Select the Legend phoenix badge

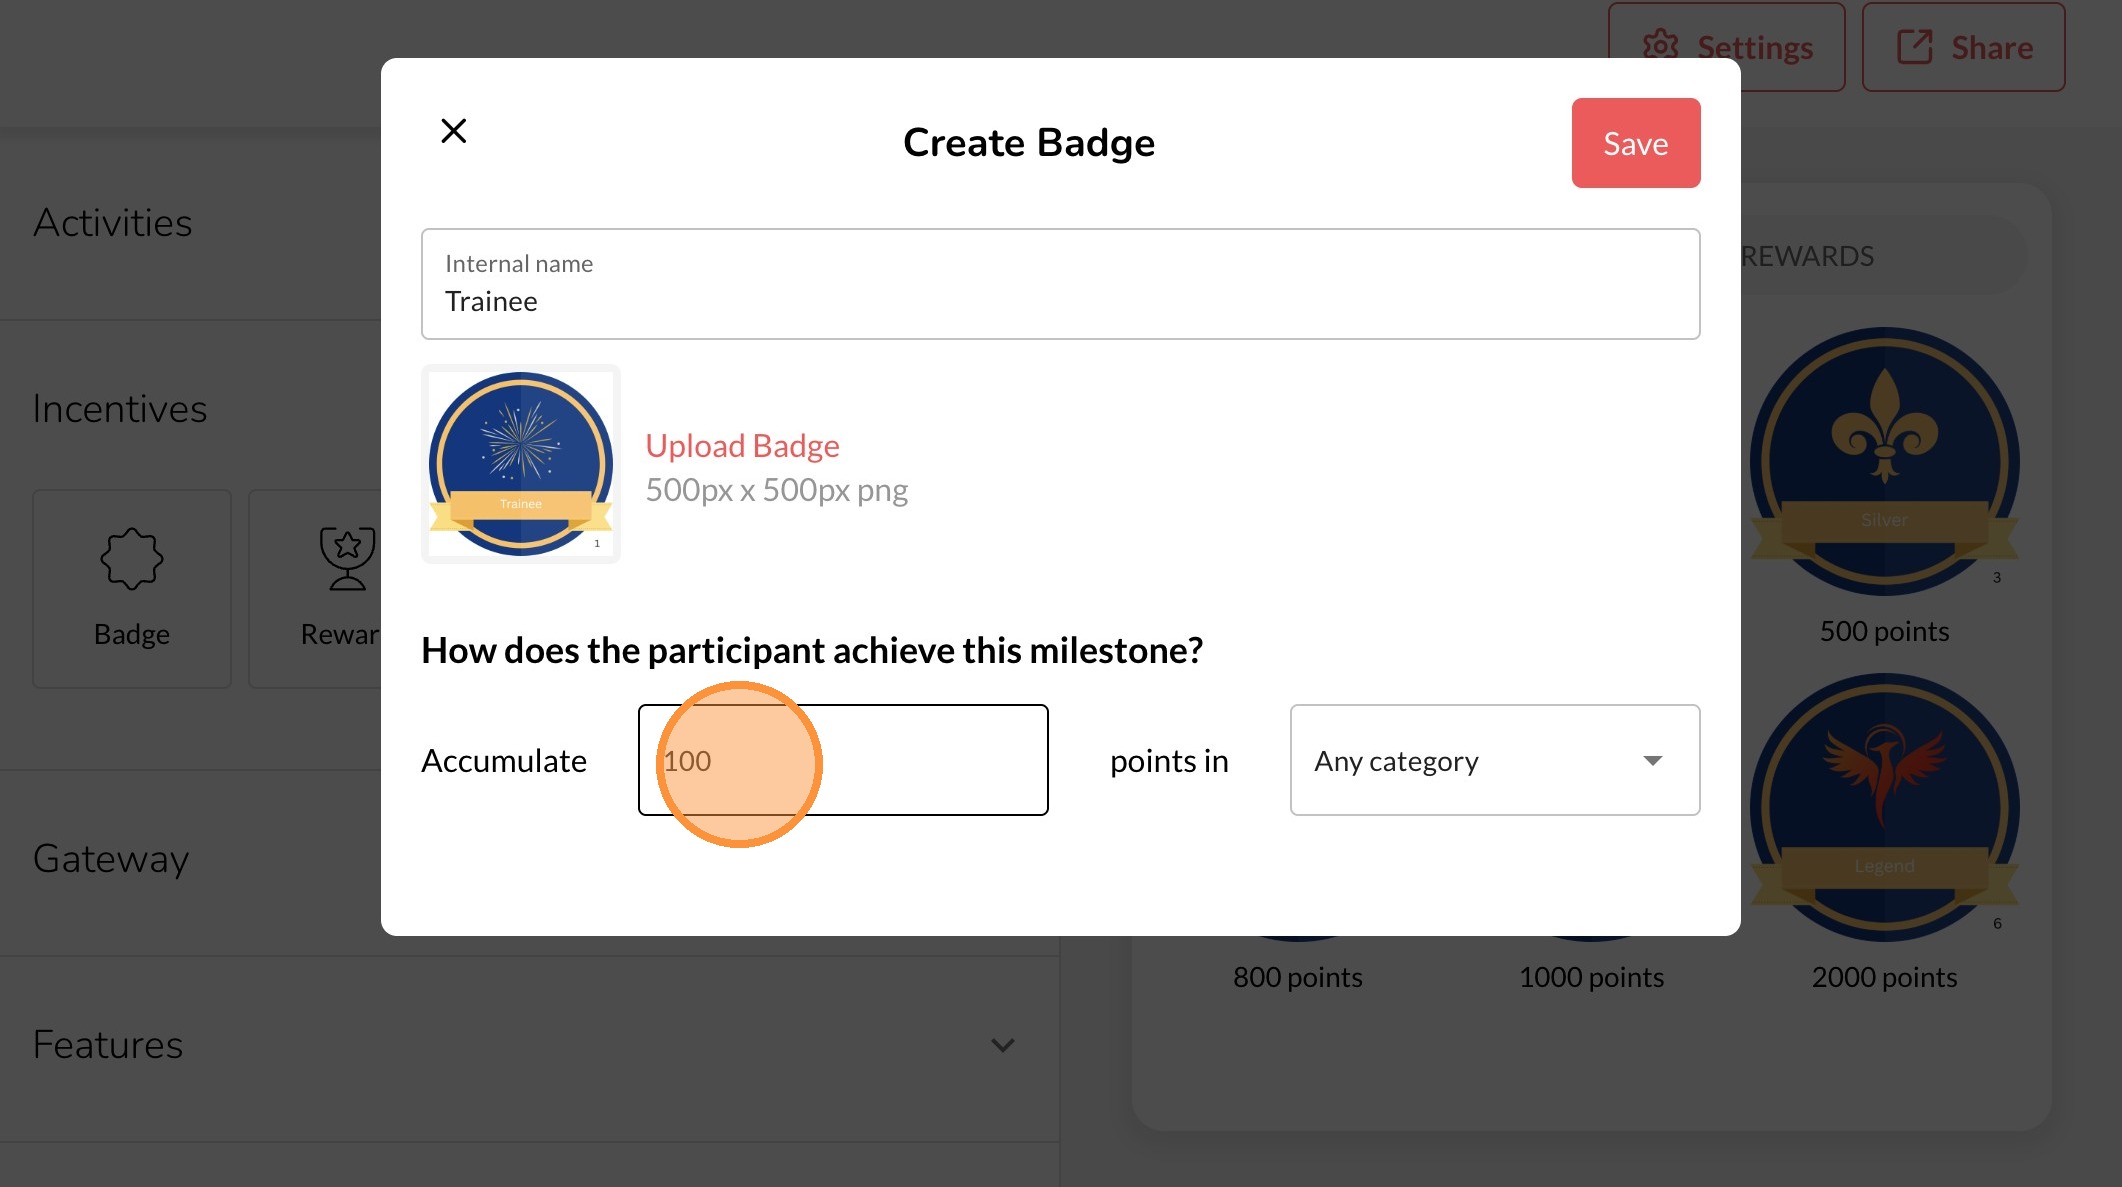pyautogui.click(x=1884, y=806)
